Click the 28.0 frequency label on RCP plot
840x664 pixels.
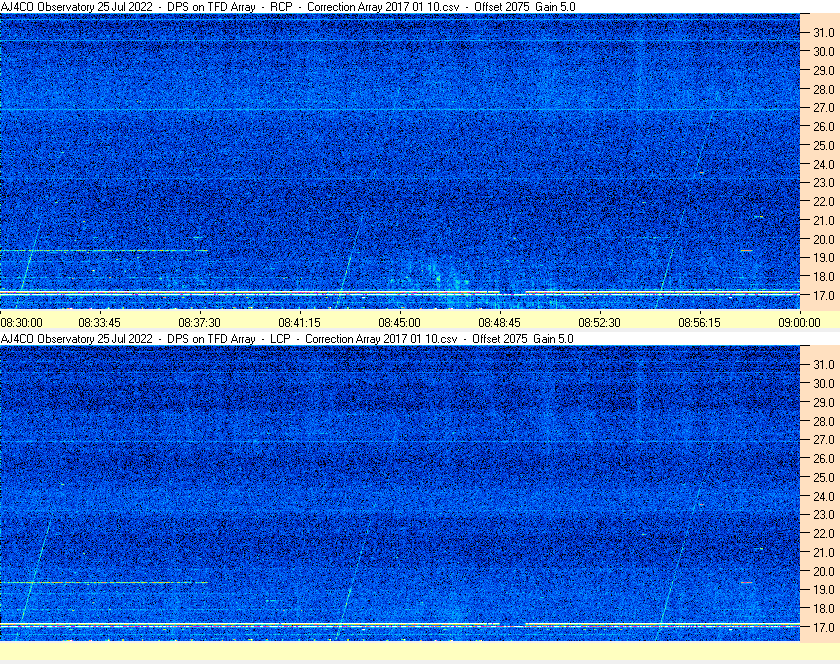coord(824,89)
